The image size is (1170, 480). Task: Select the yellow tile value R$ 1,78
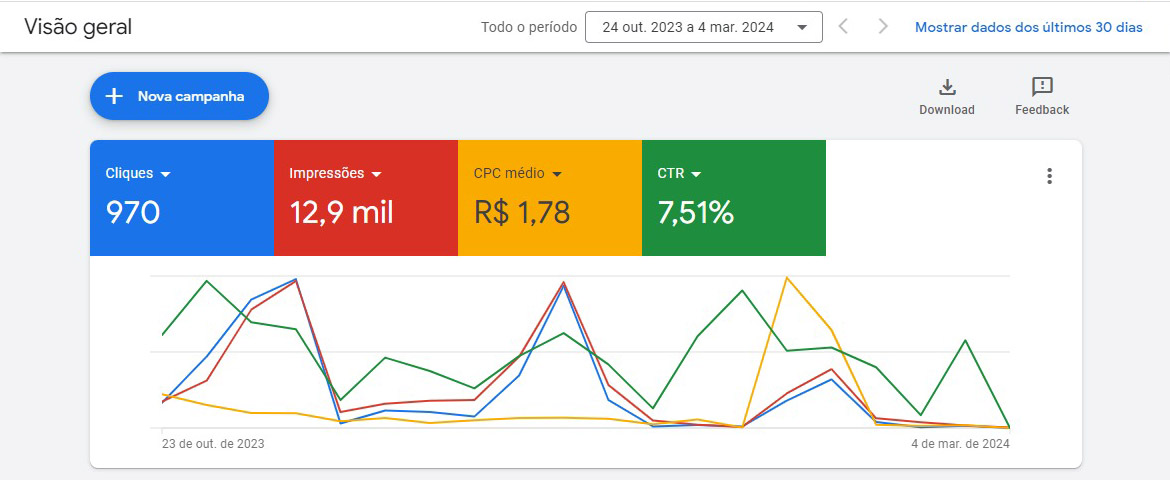tap(522, 212)
